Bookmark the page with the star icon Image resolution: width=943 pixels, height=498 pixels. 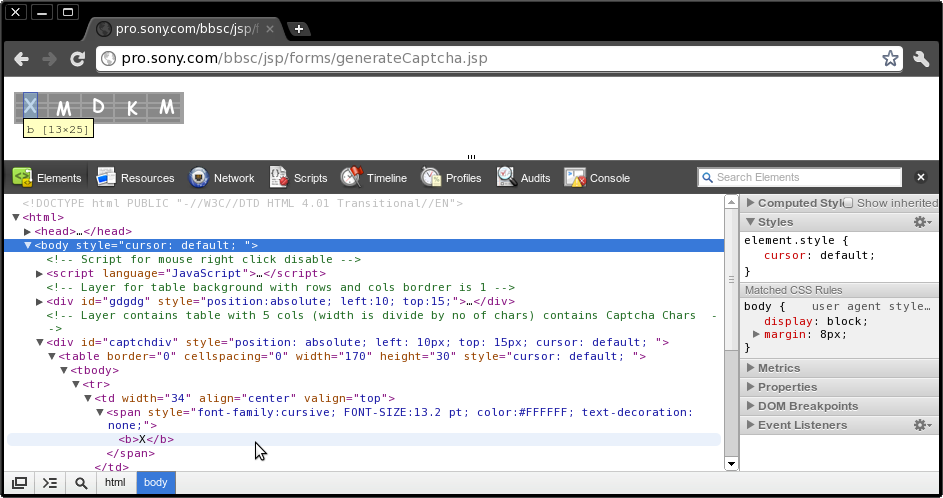coord(890,58)
